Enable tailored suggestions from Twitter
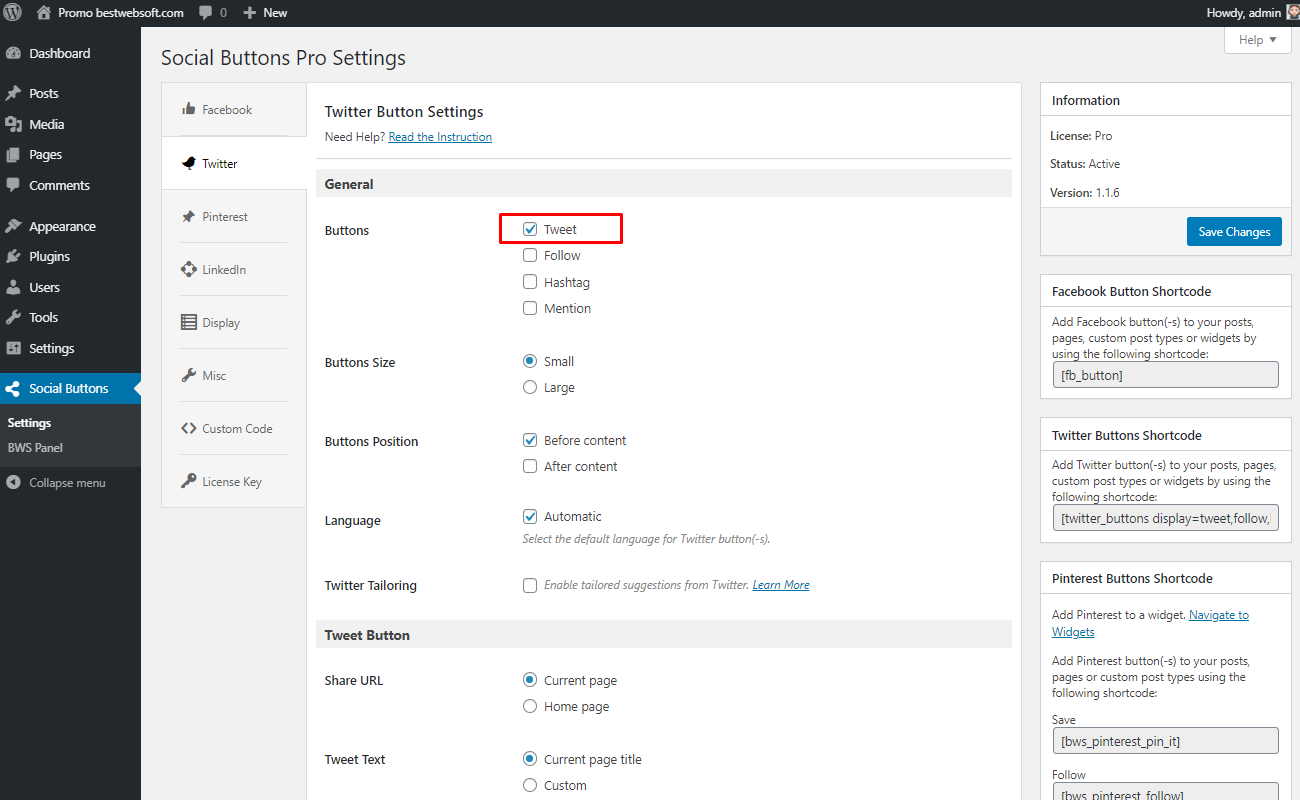 (530, 585)
